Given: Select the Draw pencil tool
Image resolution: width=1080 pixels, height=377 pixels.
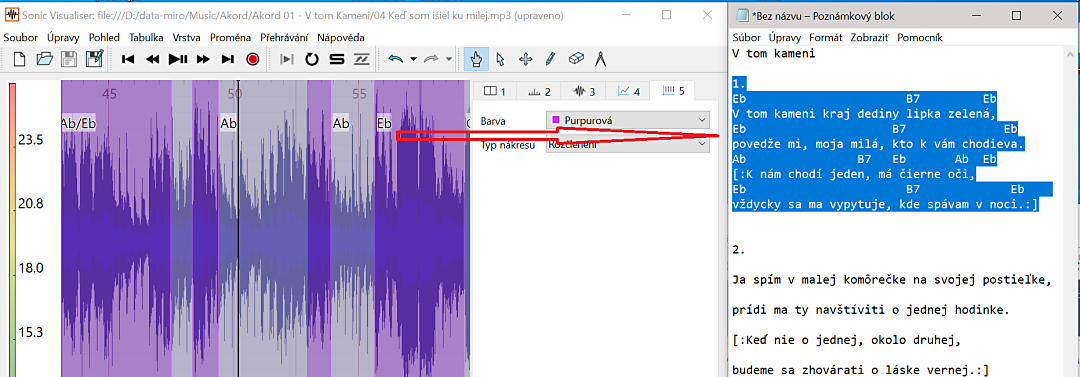Looking at the screenshot, I should 550,59.
